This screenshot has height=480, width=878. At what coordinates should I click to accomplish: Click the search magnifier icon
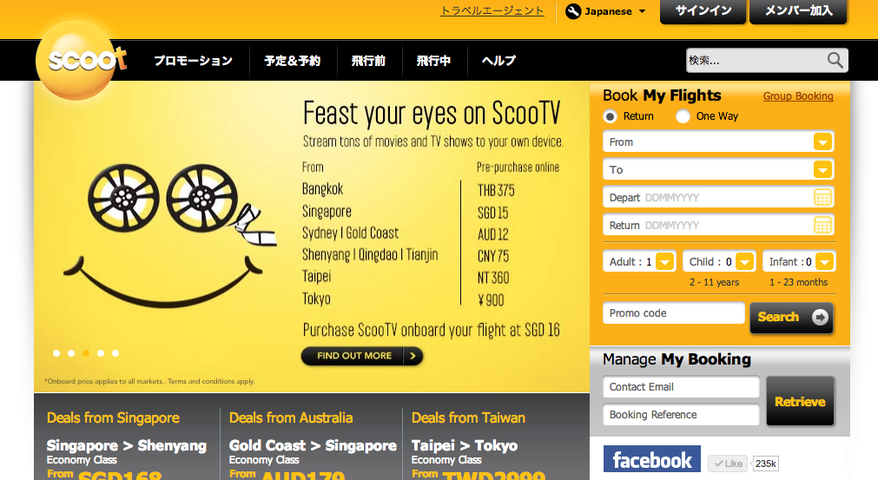835,60
